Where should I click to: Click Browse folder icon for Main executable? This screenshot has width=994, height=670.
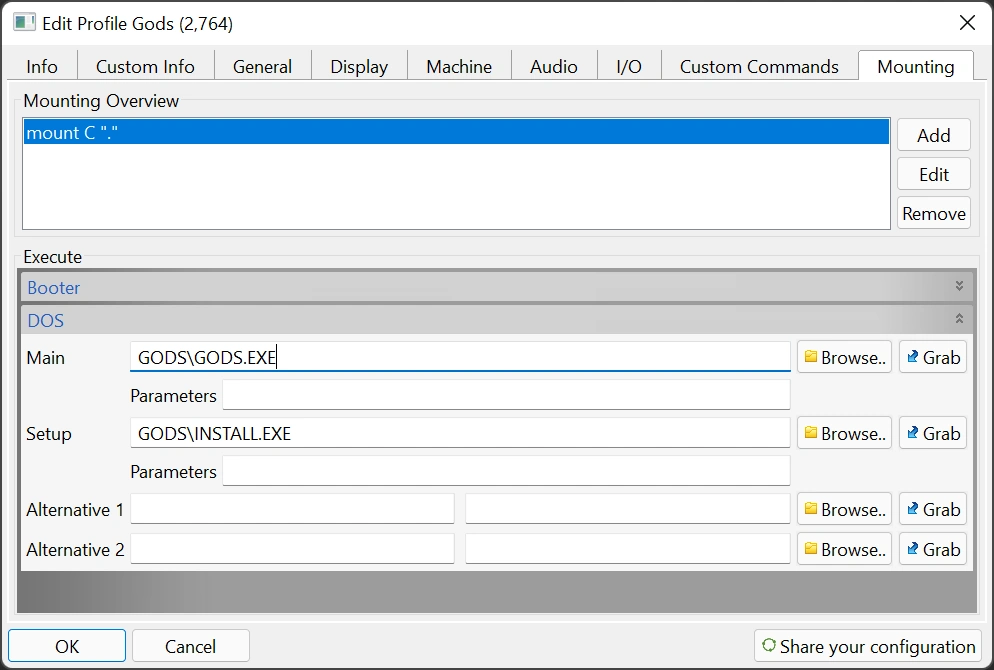pyautogui.click(x=811, y=358)
